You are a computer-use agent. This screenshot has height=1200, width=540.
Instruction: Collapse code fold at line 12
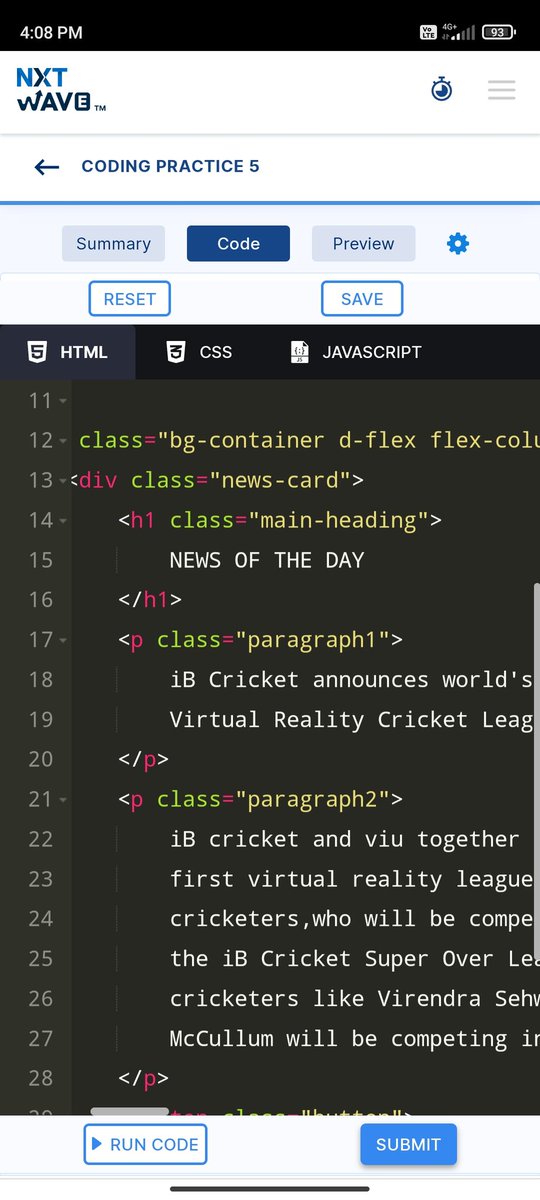(x=63, y=441)
